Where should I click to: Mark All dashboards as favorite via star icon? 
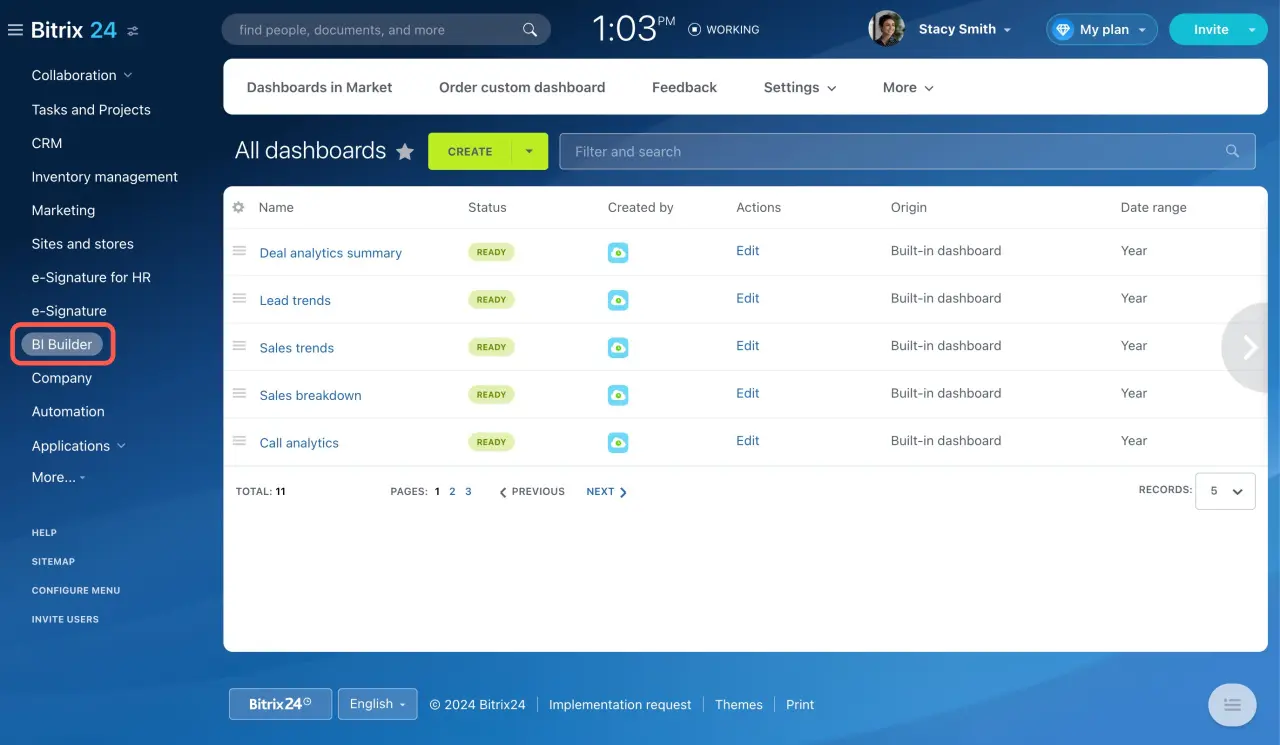pyautogui.click(x=405, y=151)
